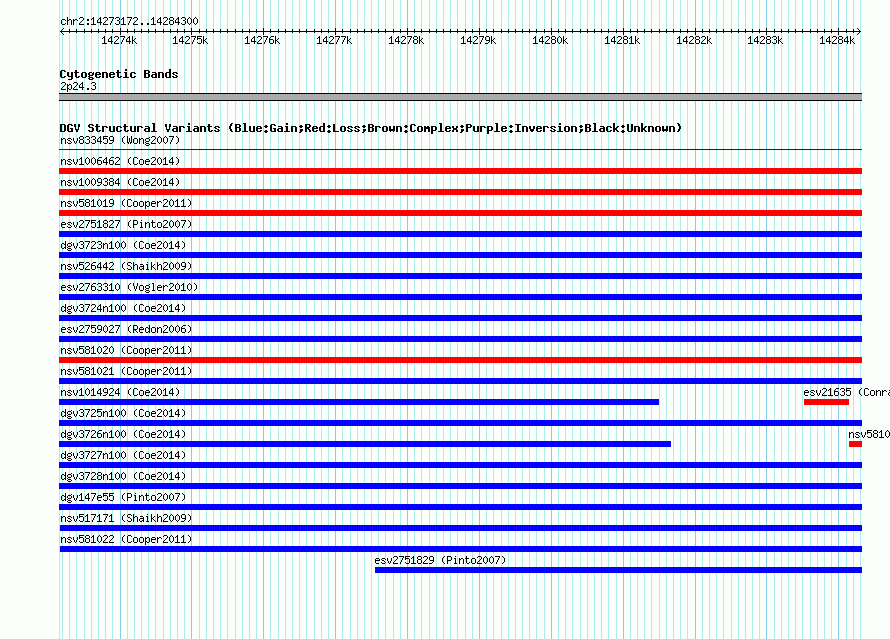Open the dgv3725n100 (Coe2014) label
This screenshot has height=639, width=890.
(123, 413)
